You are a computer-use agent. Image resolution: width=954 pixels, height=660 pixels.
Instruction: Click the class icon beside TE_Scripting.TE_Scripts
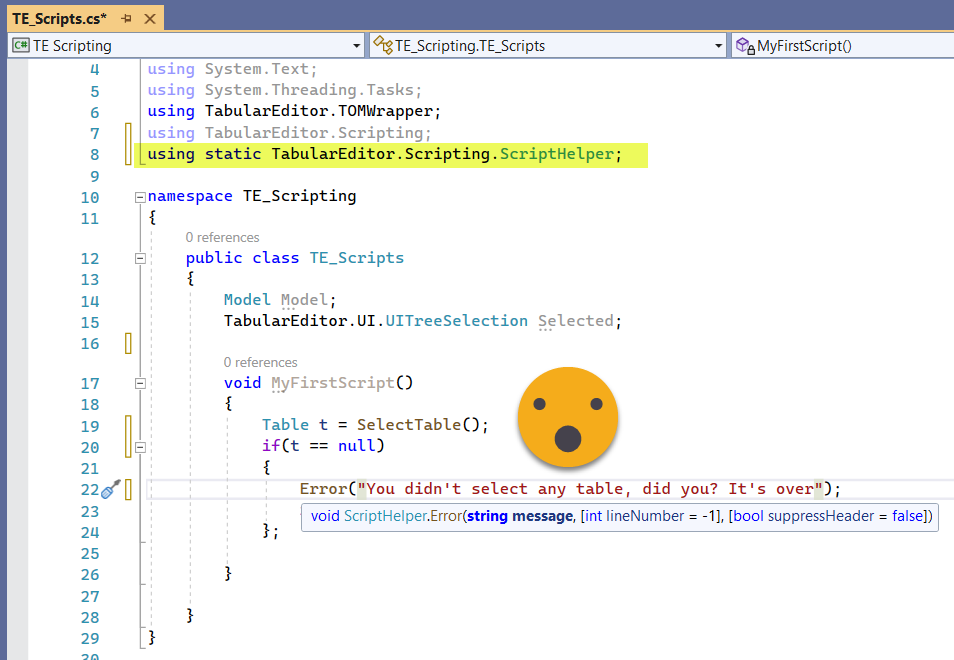(x=382, y=45)
